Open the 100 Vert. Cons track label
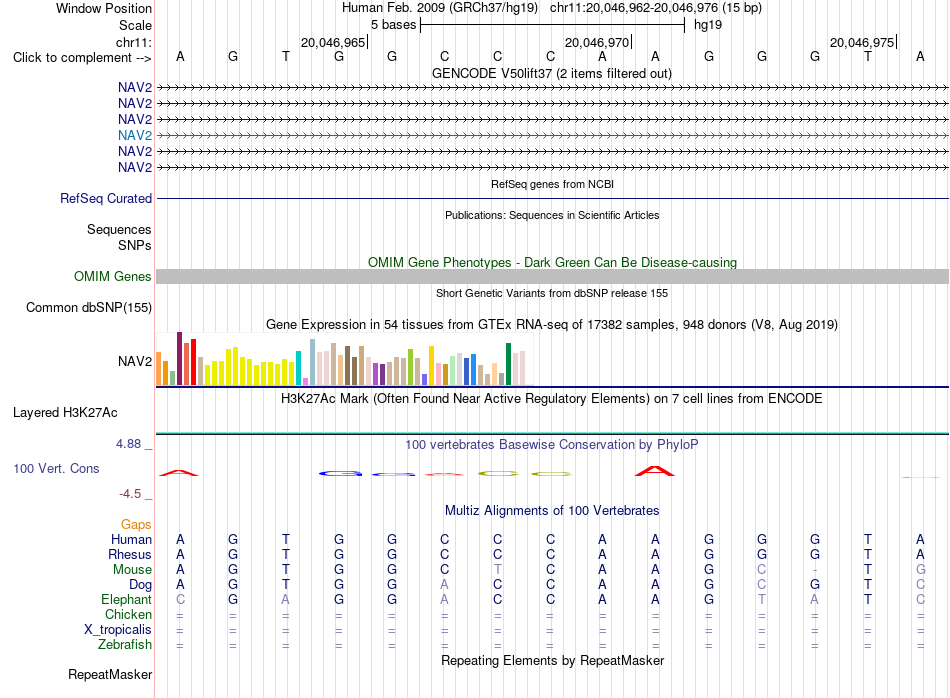 coord(56,468)
